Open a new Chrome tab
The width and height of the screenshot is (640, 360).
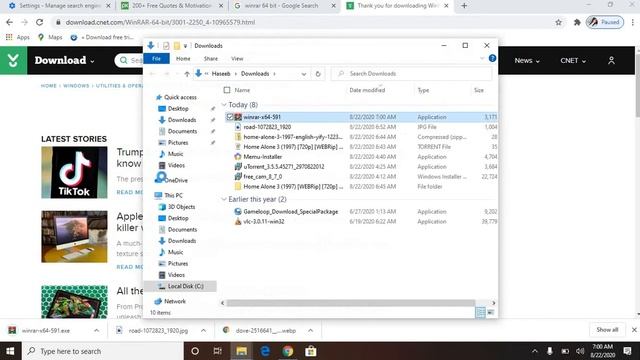pos(464,6)
